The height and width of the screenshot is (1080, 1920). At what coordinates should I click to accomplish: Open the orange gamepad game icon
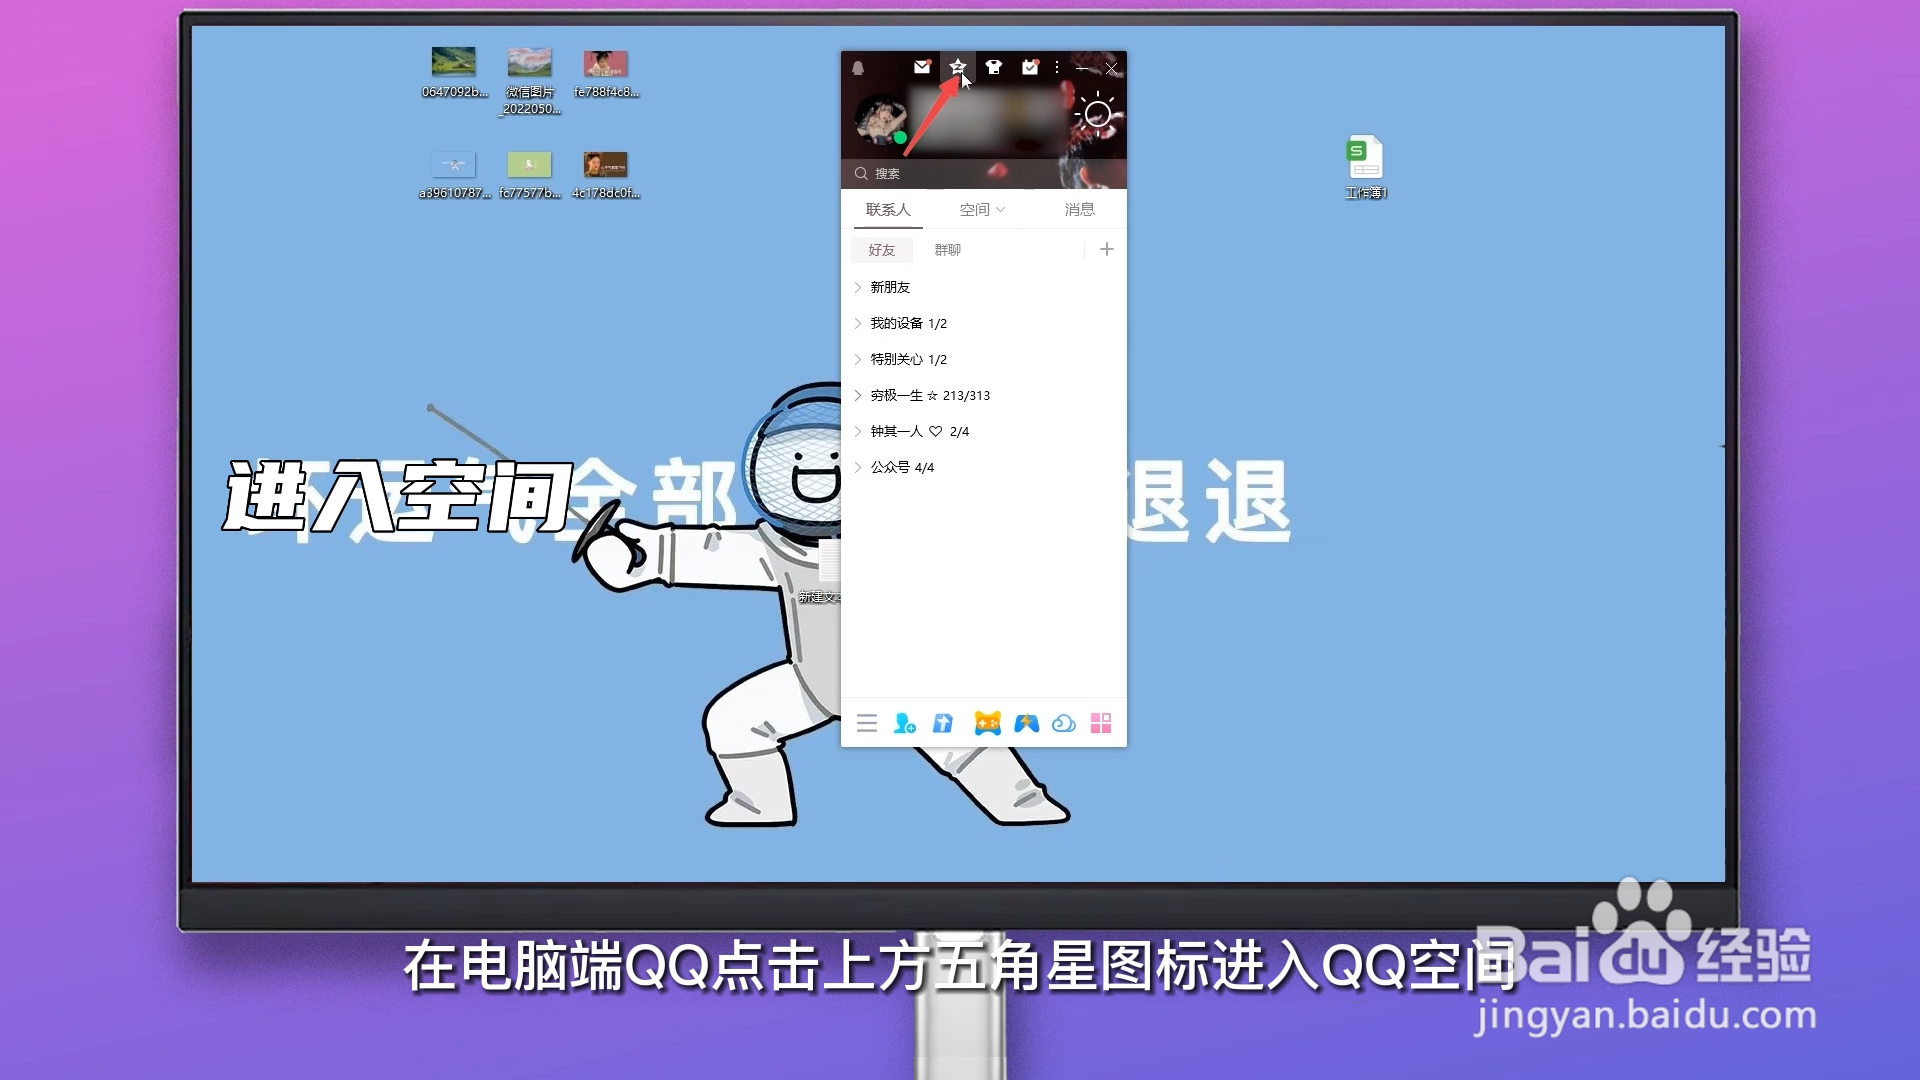pos(987,723)
